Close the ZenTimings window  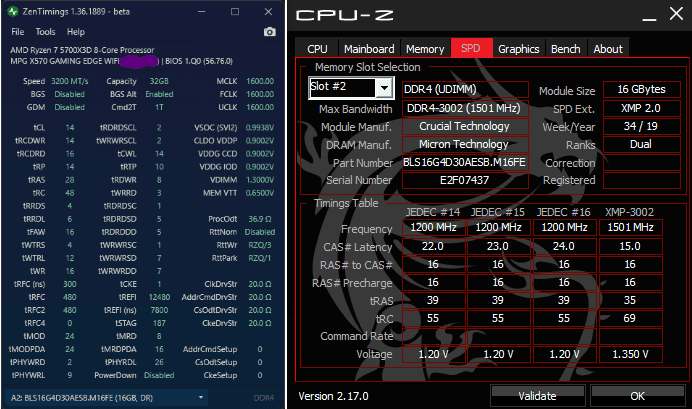(268, 12)
